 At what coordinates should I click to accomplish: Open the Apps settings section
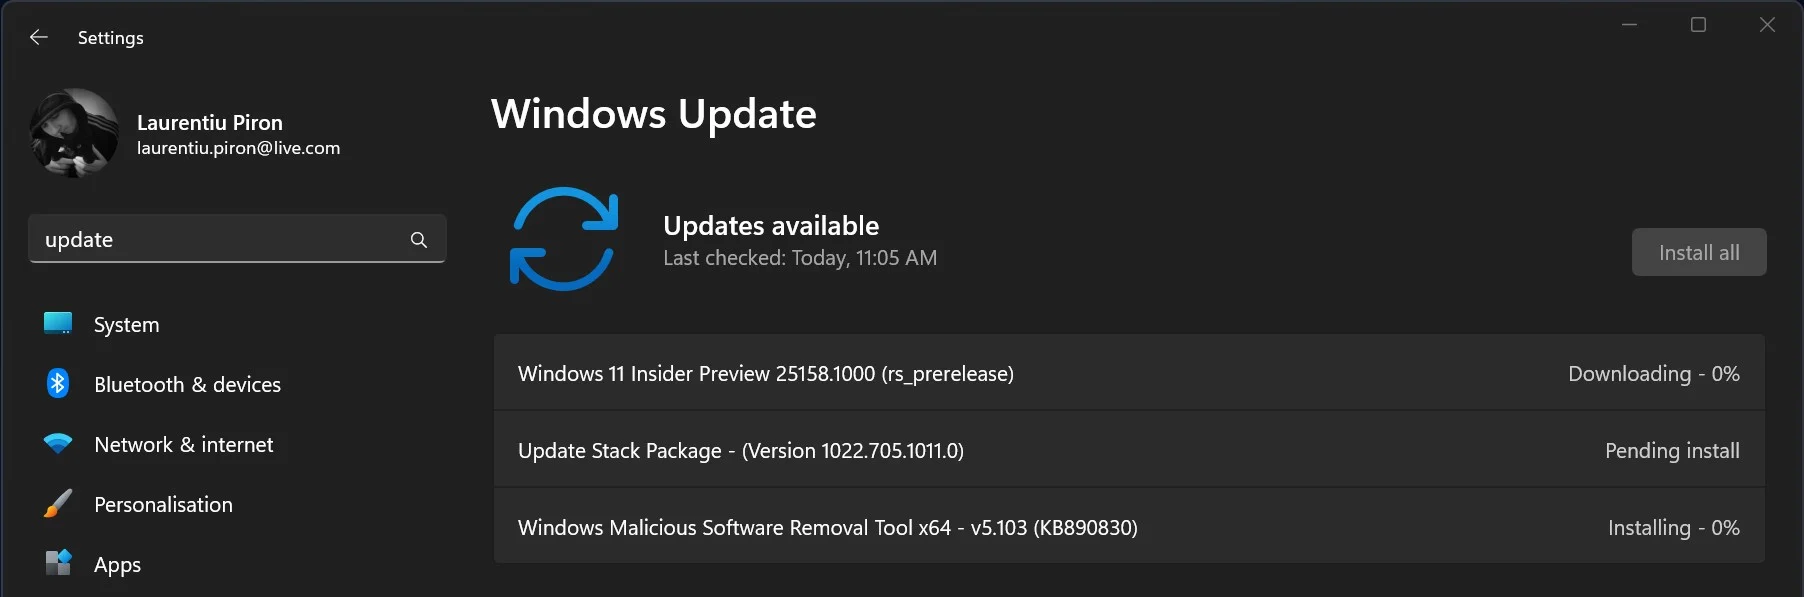click(117, 565)
